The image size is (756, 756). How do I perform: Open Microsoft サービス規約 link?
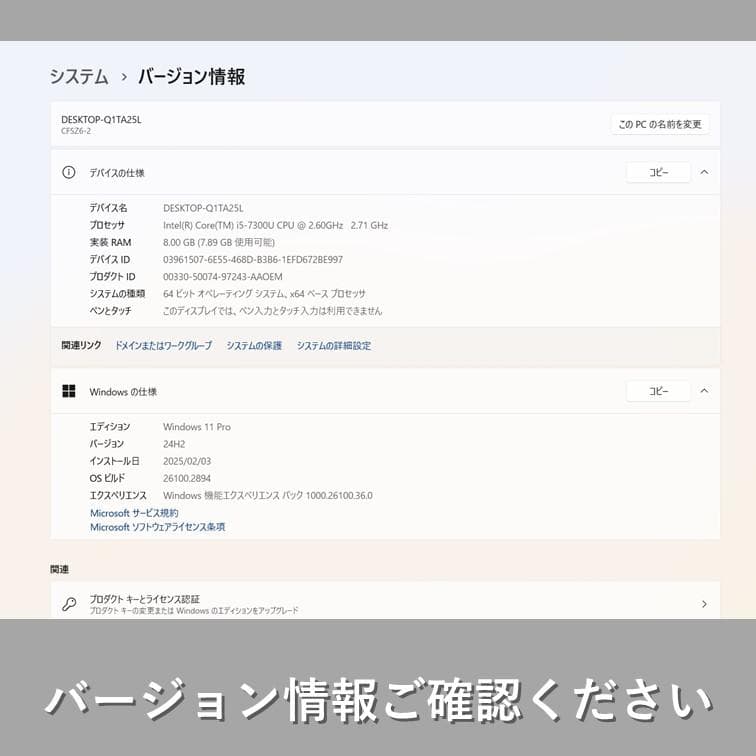pyautogui.click(x=134, y=513)
